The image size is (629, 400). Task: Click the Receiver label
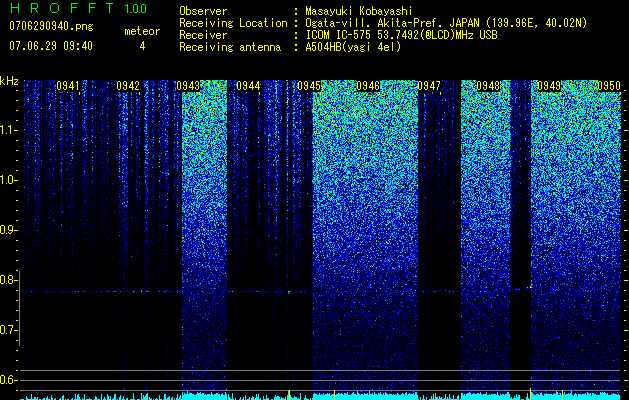click(x=203, y=35)
